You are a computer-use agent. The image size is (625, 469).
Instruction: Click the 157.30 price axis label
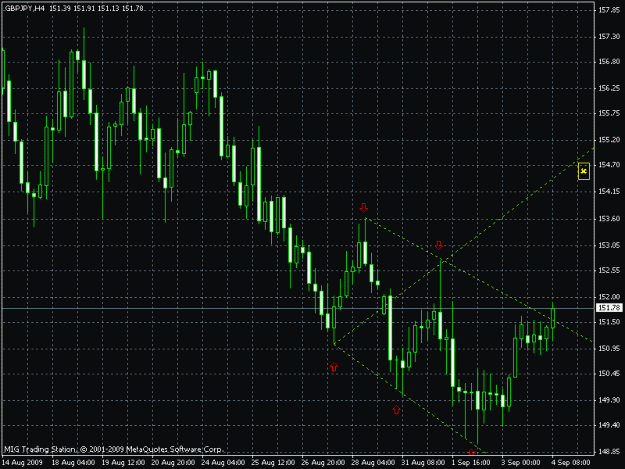tap(609, 37)
